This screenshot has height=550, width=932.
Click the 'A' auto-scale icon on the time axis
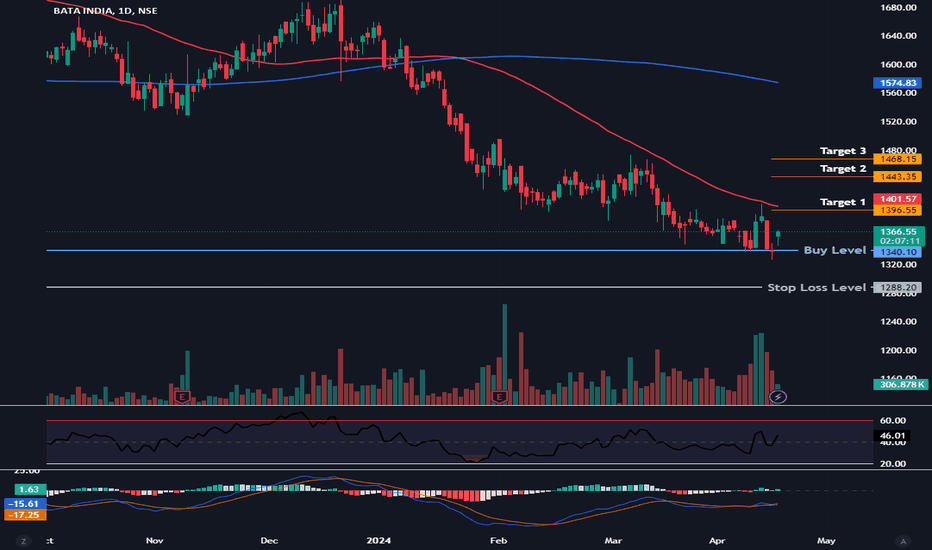(x=903, y=541)
